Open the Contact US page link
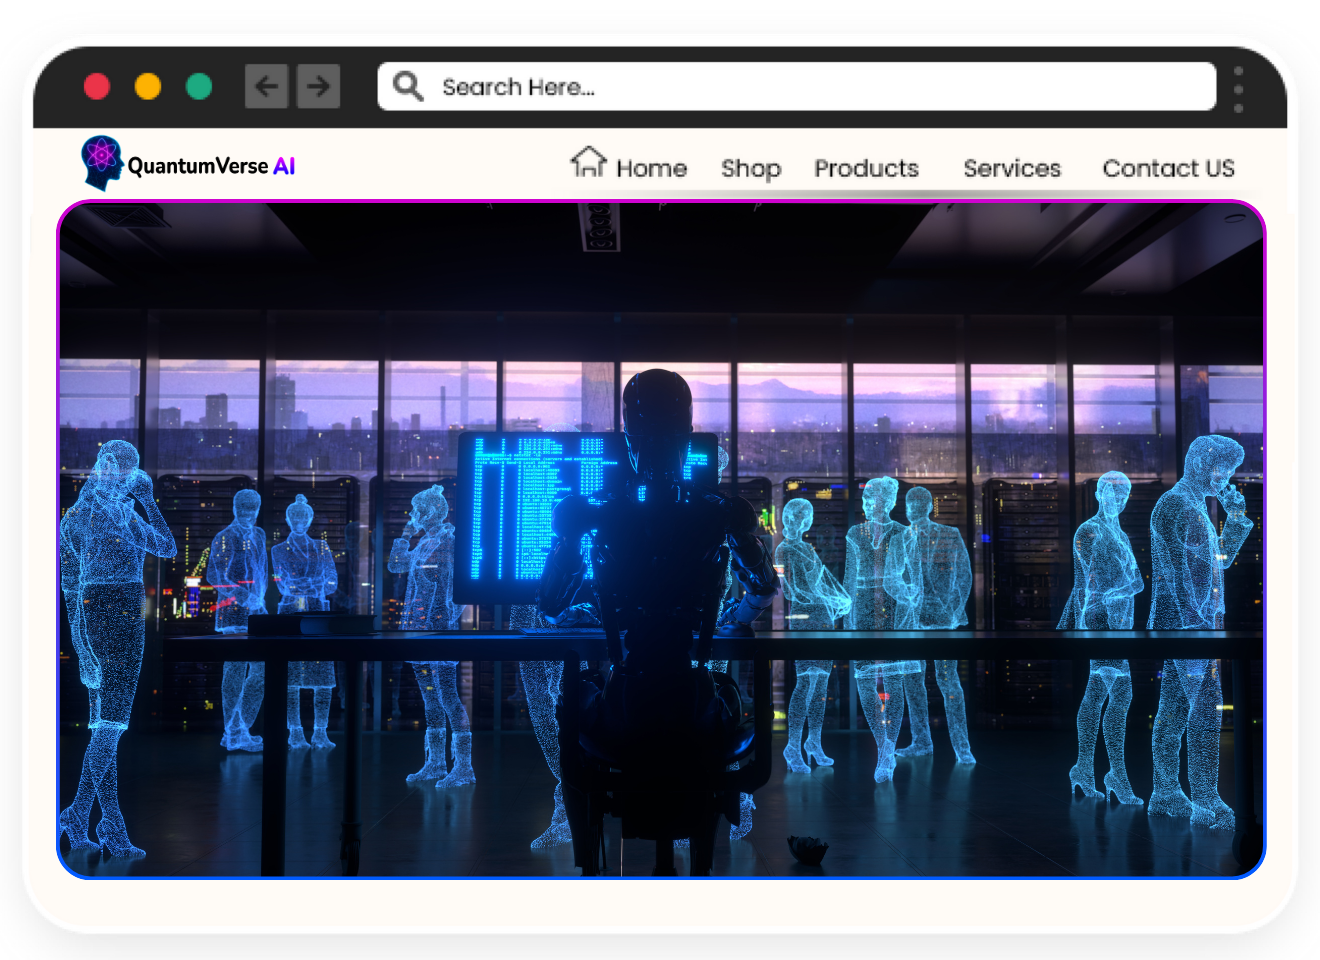This screenshot has width=1320, height=960. (1168, 168)
